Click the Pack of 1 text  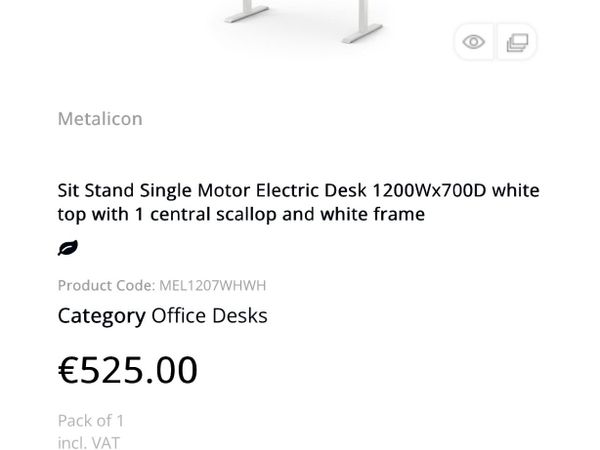pos(91,420)
